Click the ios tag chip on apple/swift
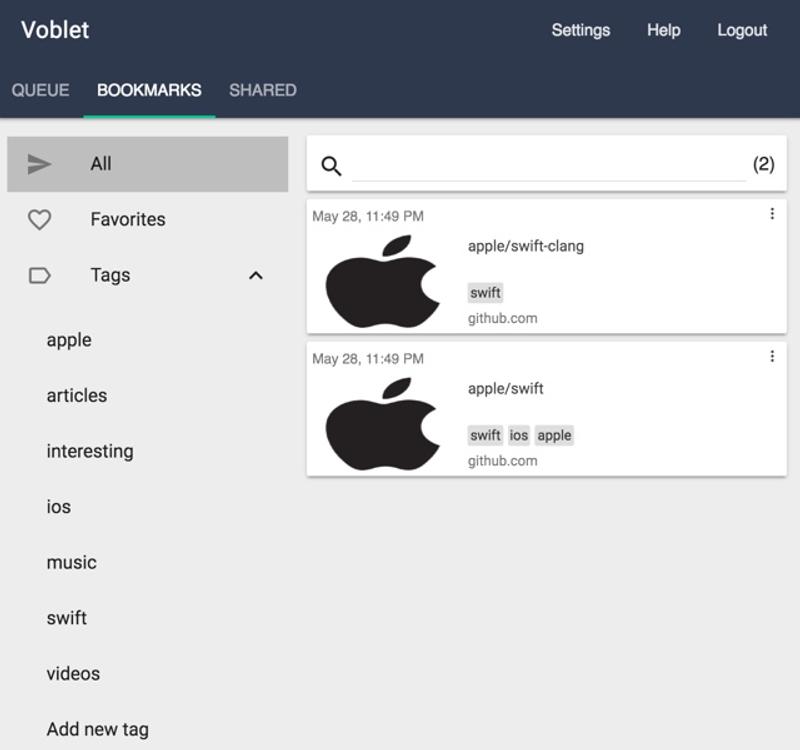This screenshot has width=800, height=750. 518,435
